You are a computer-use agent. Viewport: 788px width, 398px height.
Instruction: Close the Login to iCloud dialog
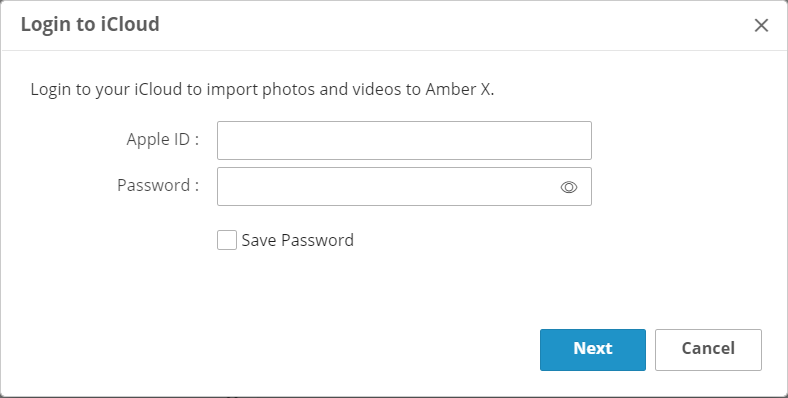click(x=761, y=25)
